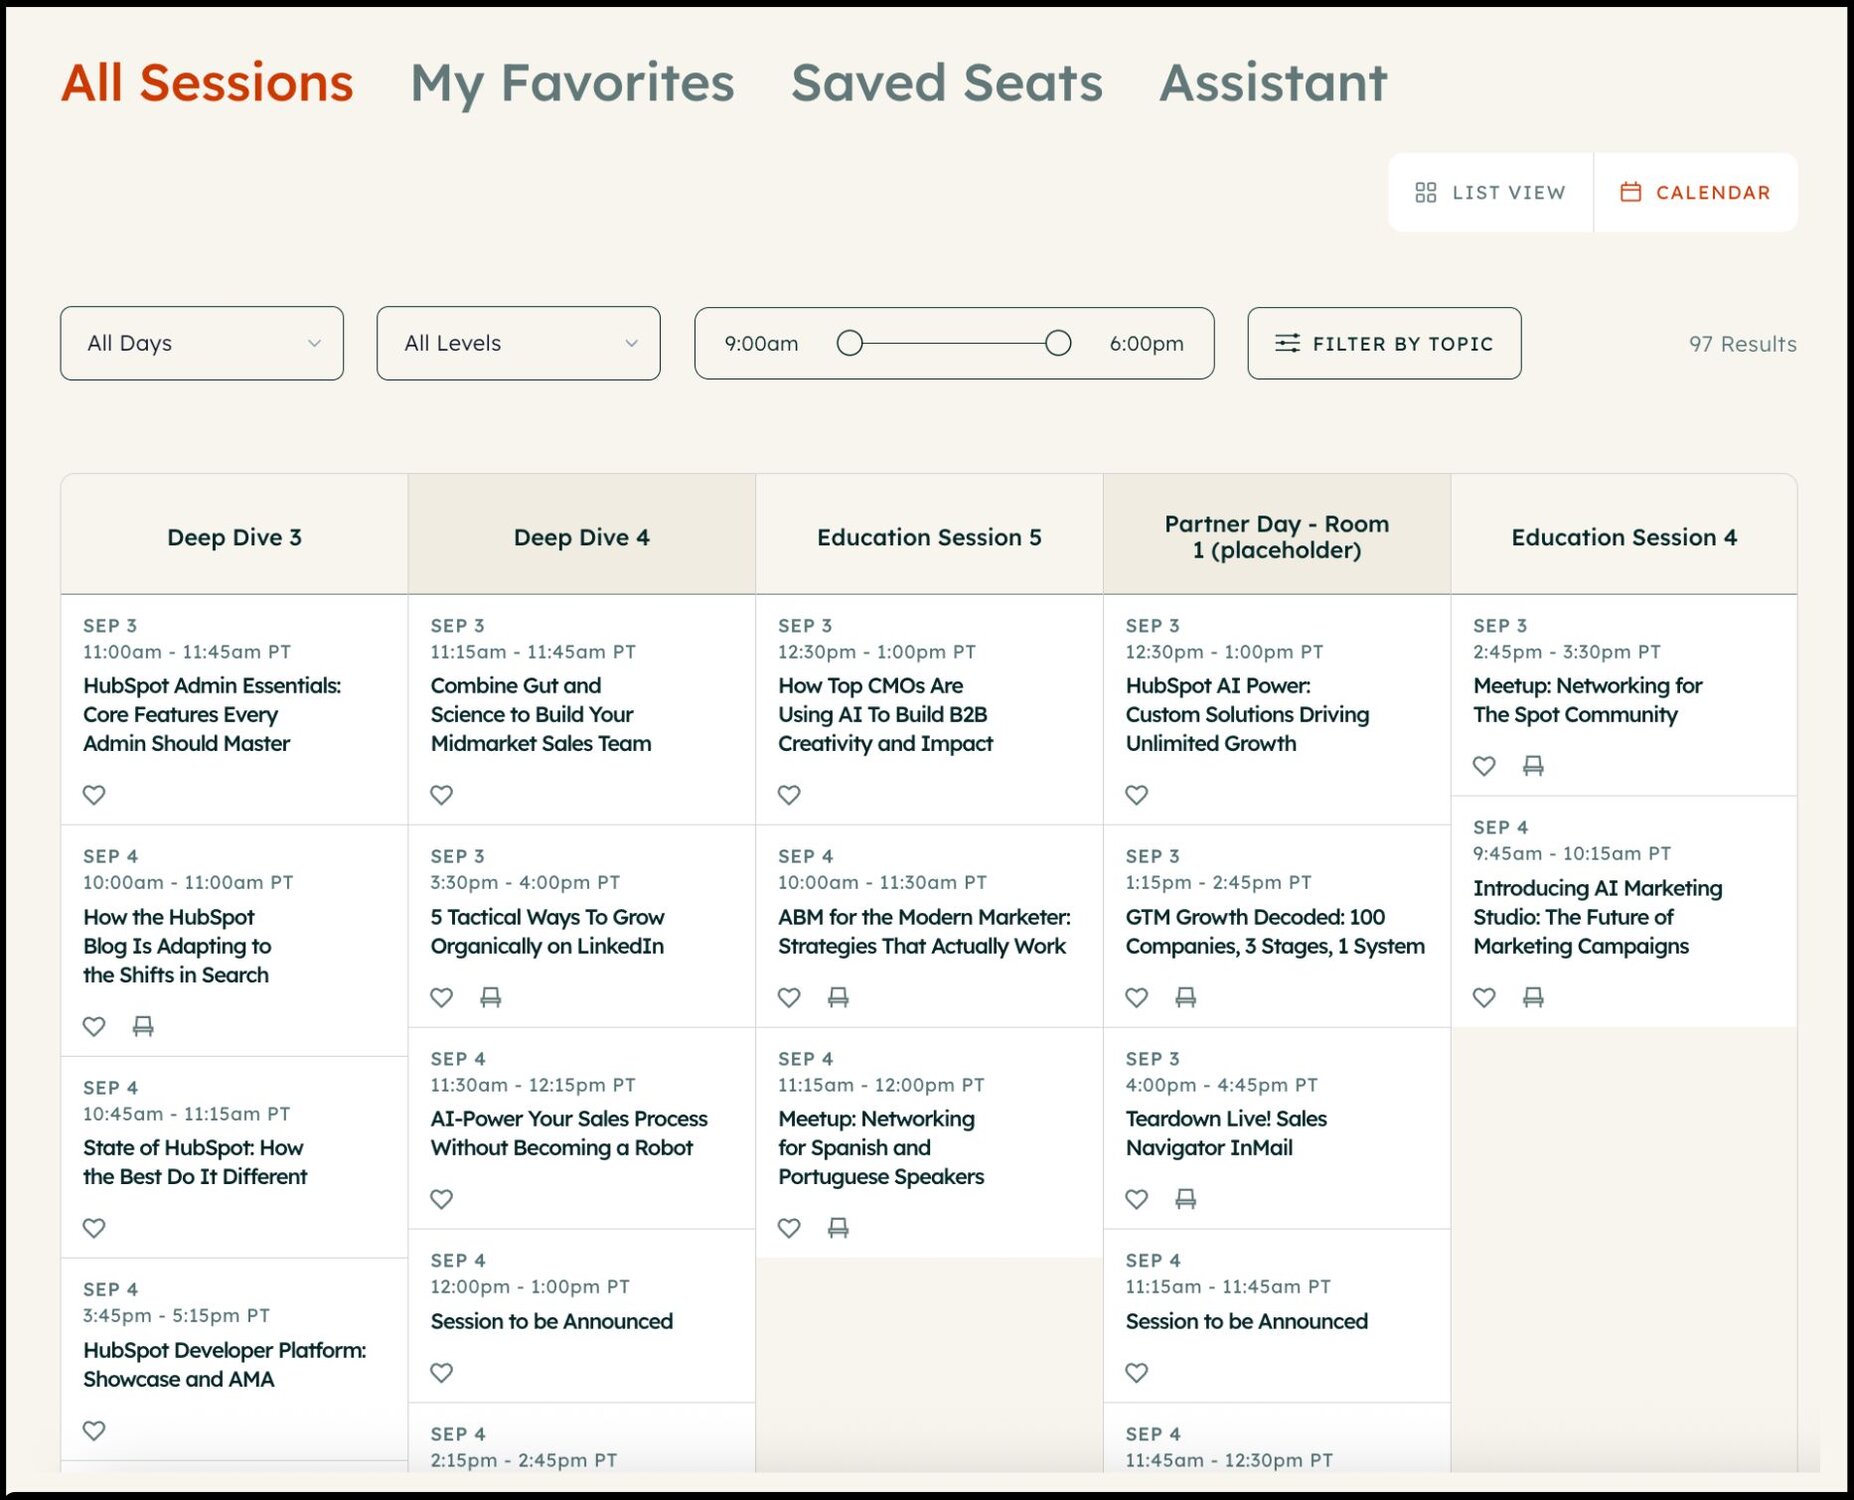Viewport: 1854px width, 1500px height.
Task: Favorite Combine Gut and Science session
Action: tap(441, 795)
